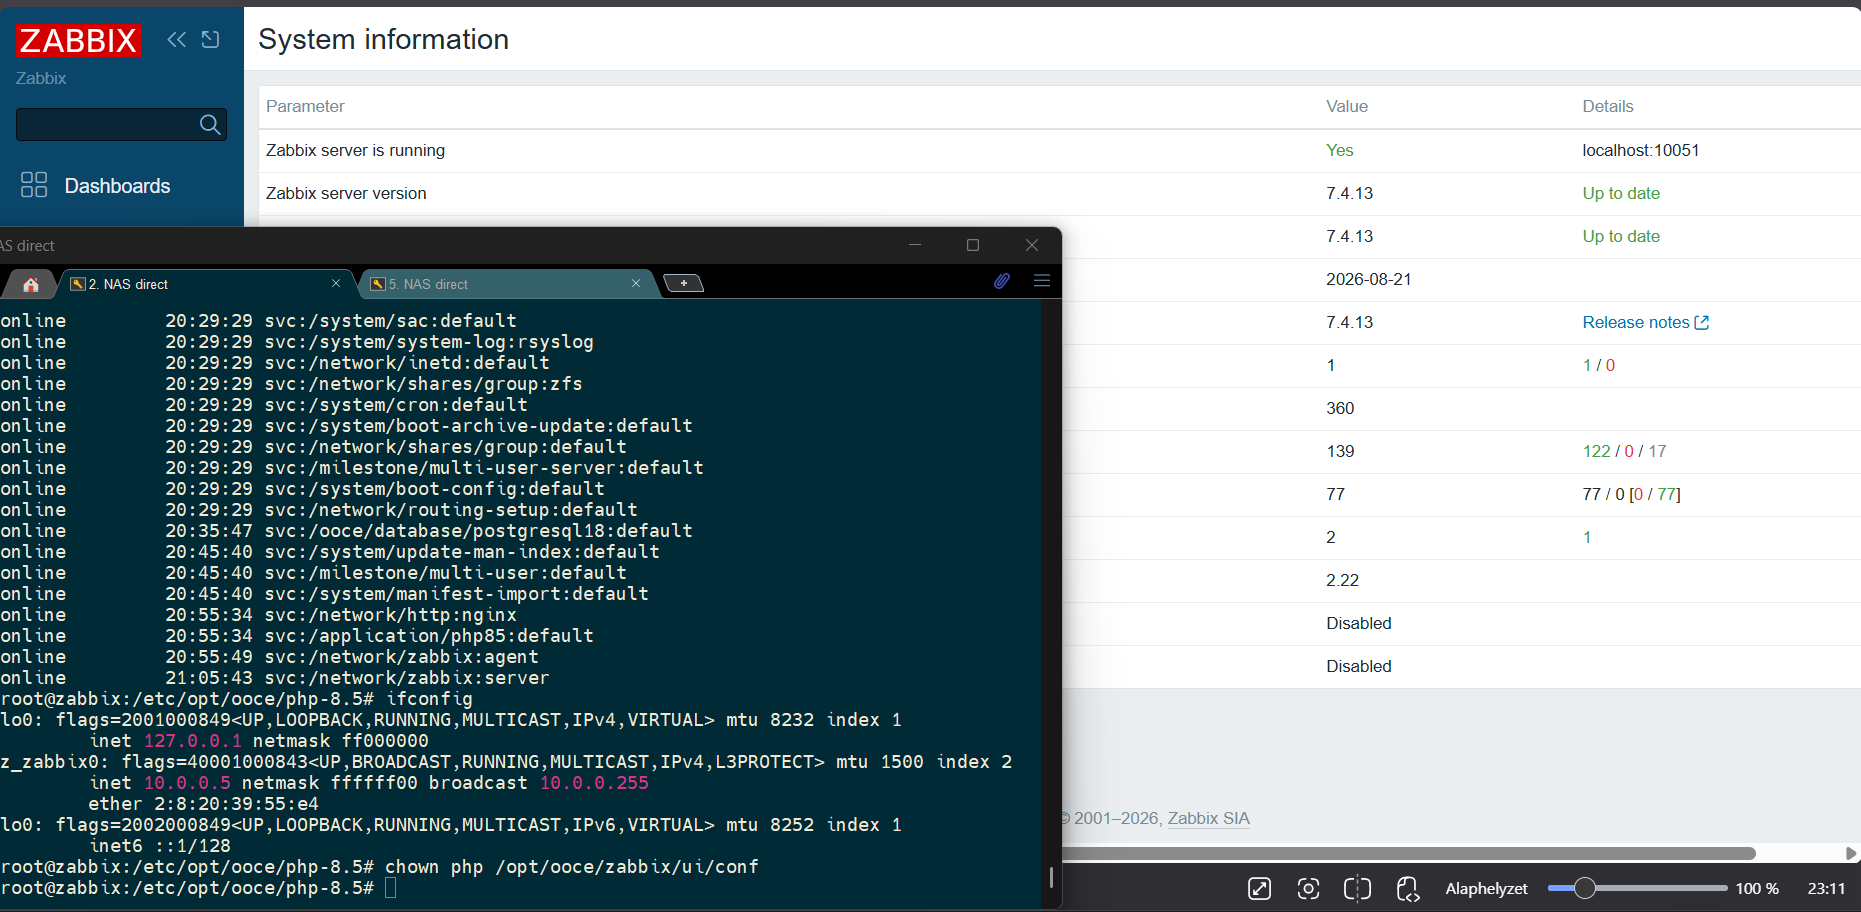The height and width of the screenshot is (912, 1861).
Task: Click the 'svc:/network/zabbix:server' line in terminal
Action: pos(406,678)
